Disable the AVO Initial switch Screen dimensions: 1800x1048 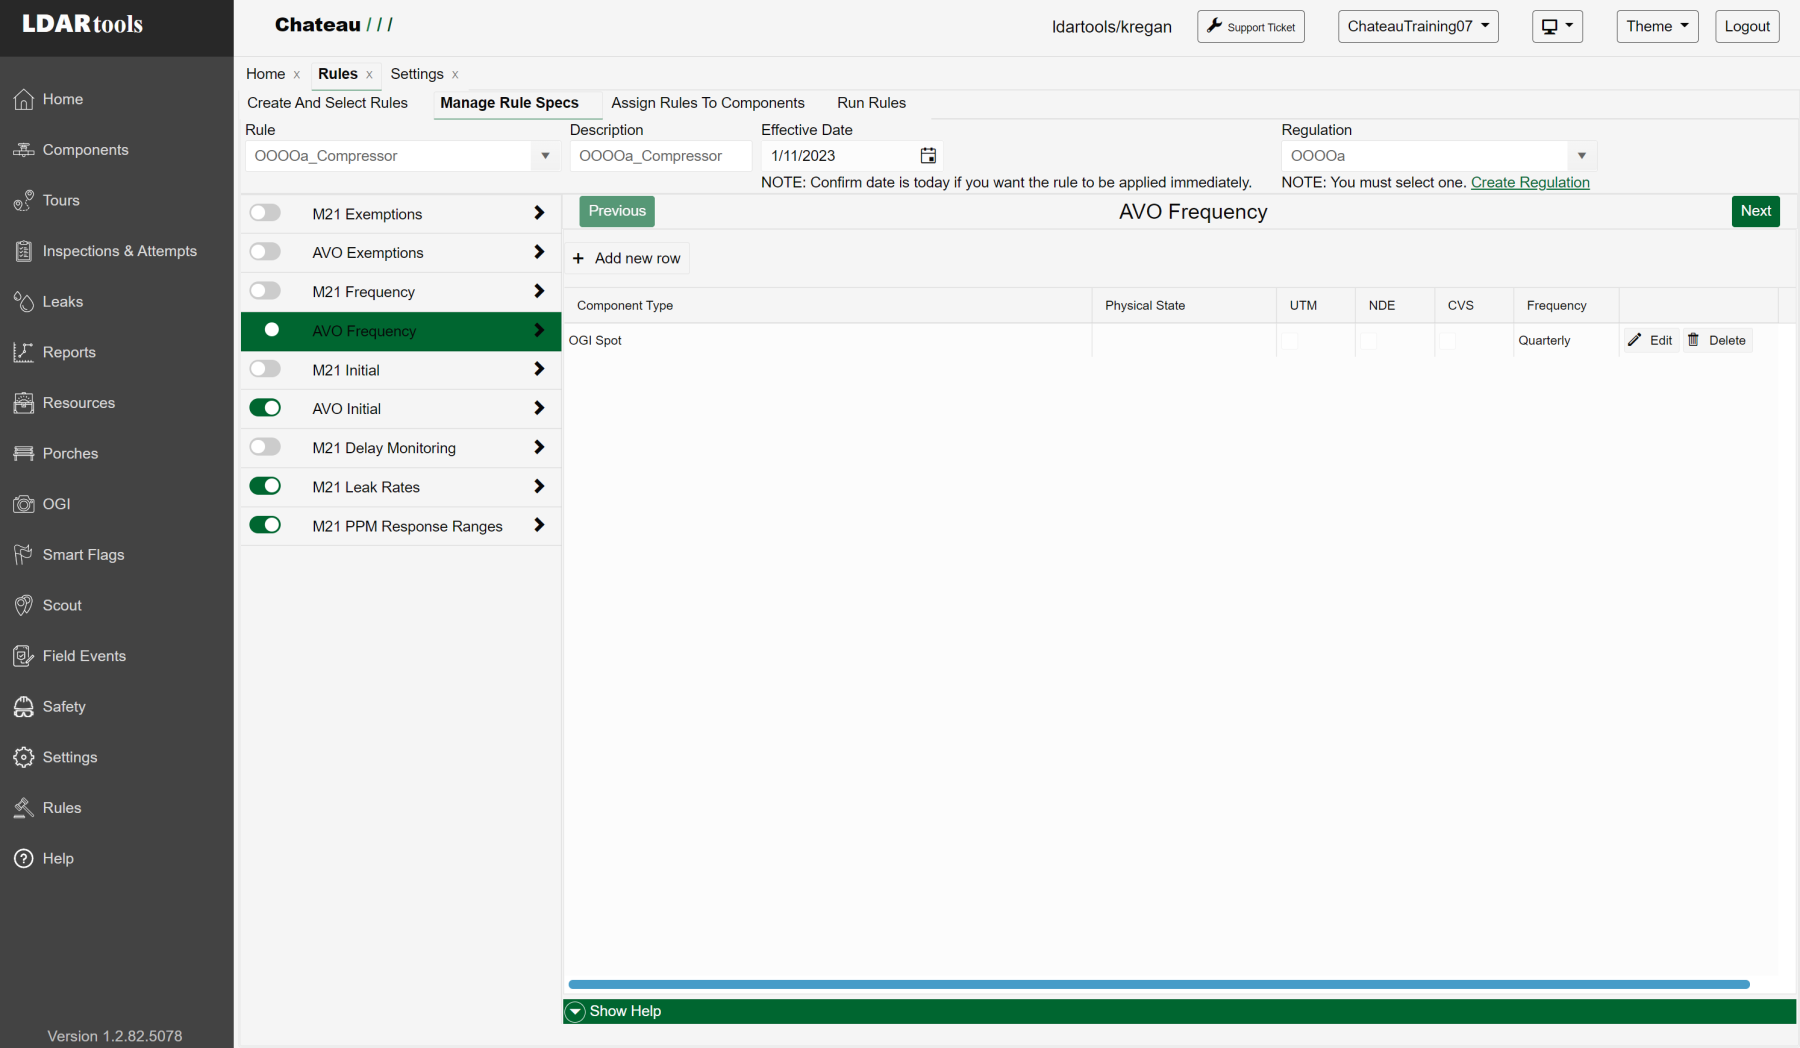point(265,408)
